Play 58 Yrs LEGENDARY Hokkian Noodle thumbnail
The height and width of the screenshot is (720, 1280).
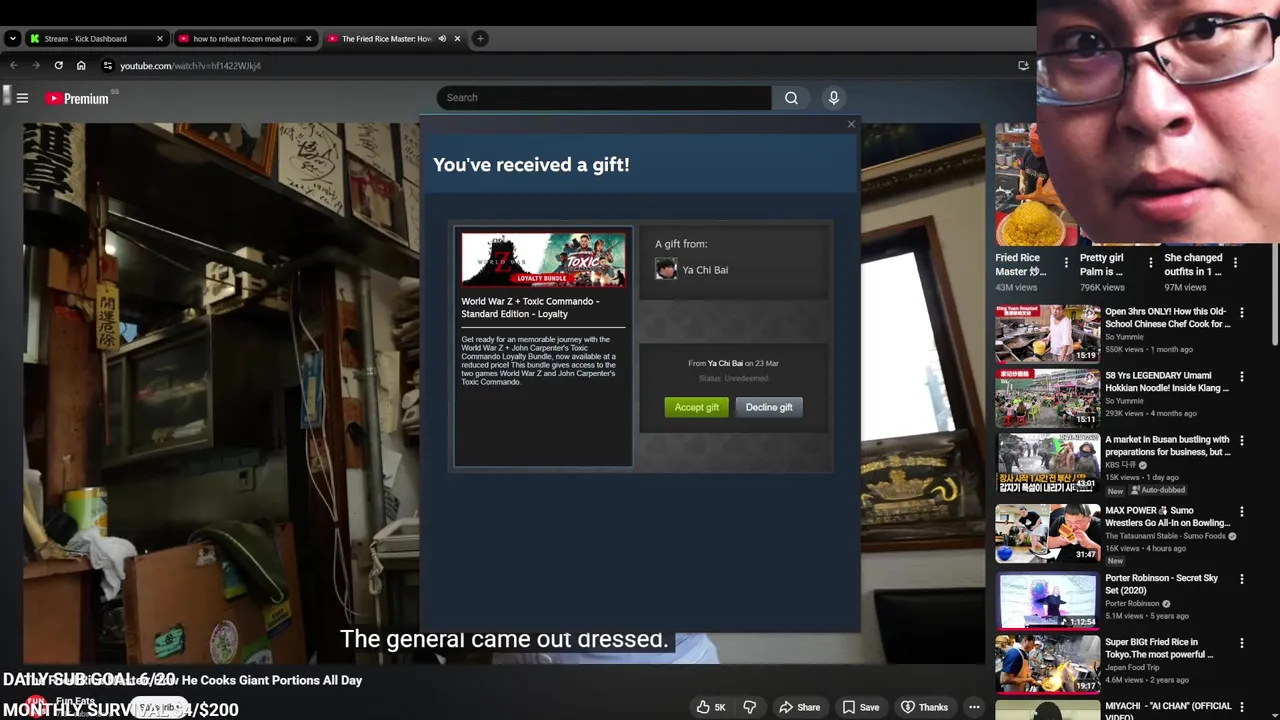pos(1047,397)
